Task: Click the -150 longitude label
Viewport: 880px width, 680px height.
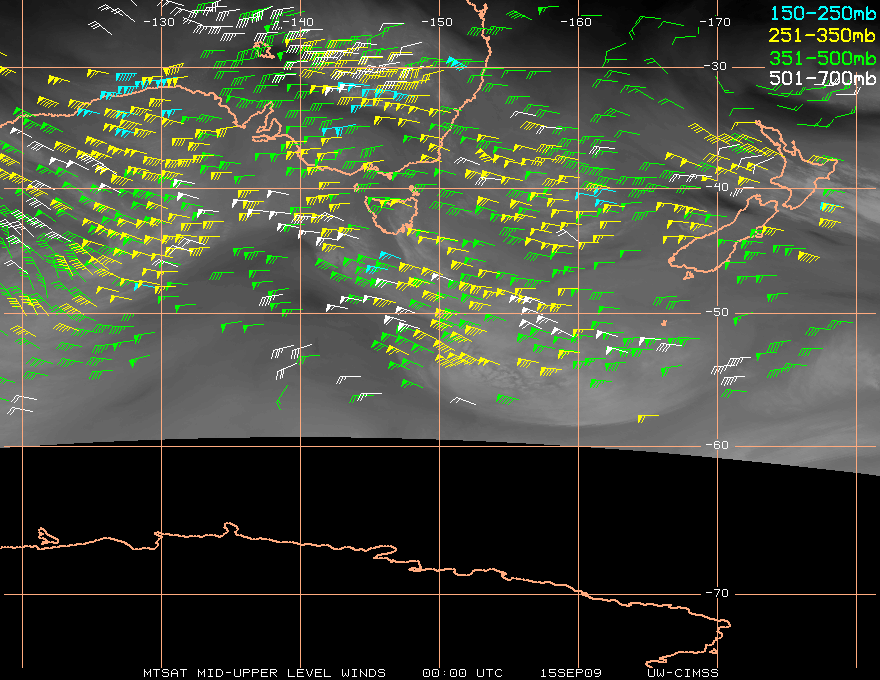Action: [x=437, y=22]
